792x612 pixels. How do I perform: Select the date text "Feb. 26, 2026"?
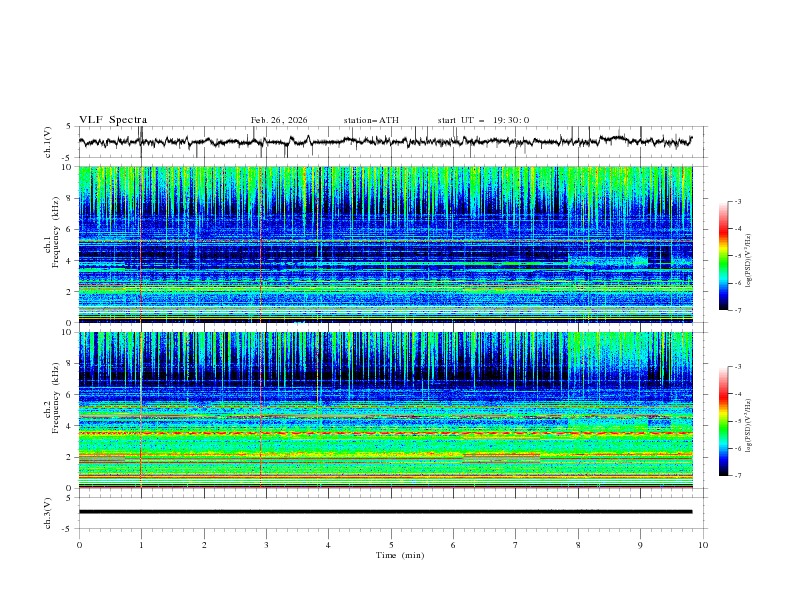279,120
